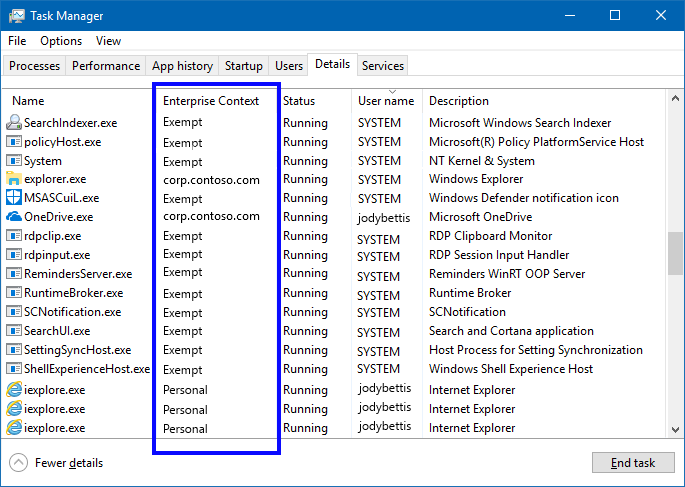Sort by the User name column header
The image size is (685, 487).
tap(385, 101)
